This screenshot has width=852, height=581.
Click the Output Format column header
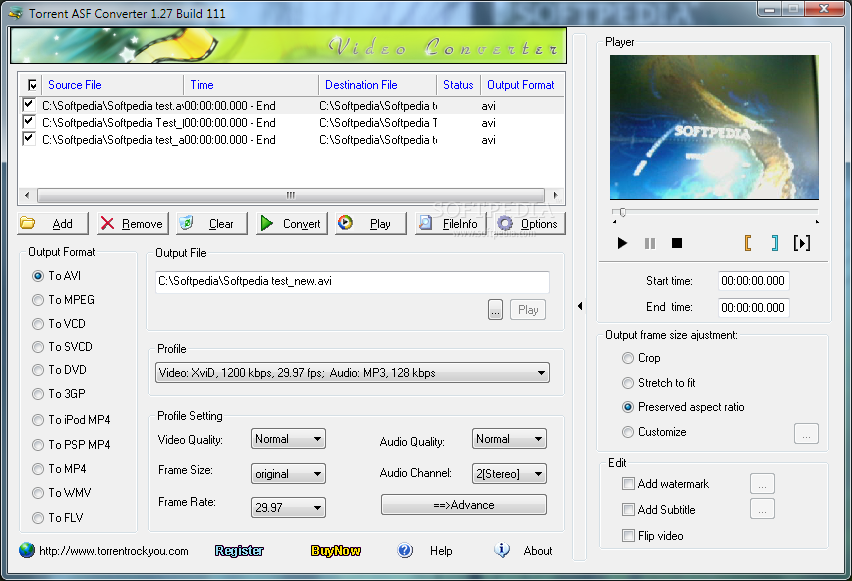(522, 85)
